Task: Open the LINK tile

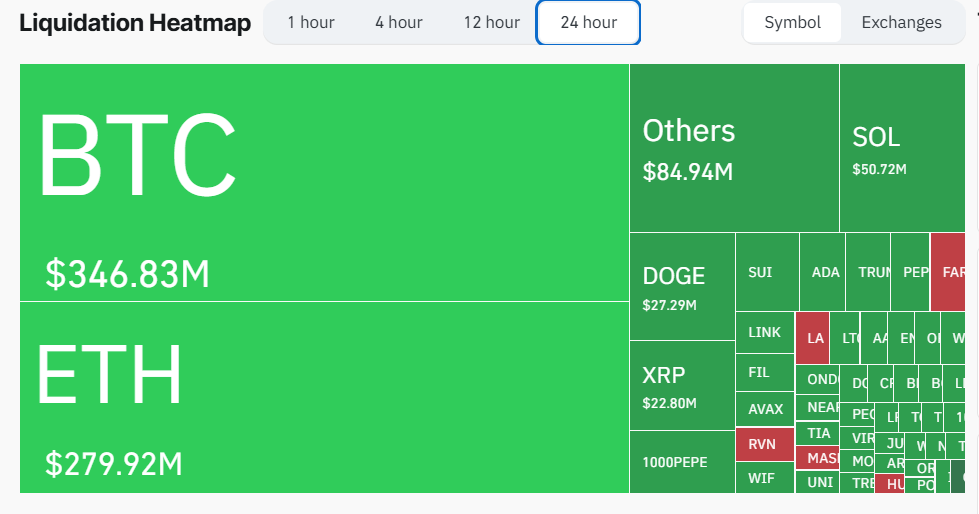Action: pos(764,332)
